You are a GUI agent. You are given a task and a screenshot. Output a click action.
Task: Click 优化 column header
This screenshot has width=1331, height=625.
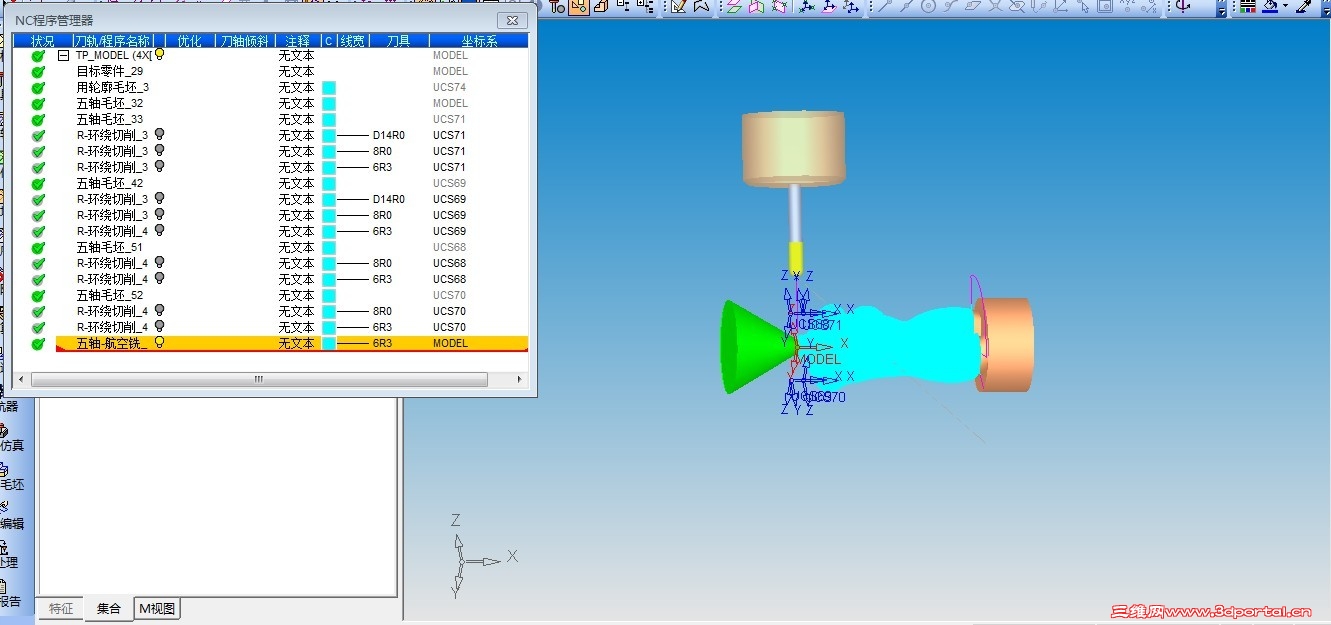pyautogui.click(x=190, y=41)
